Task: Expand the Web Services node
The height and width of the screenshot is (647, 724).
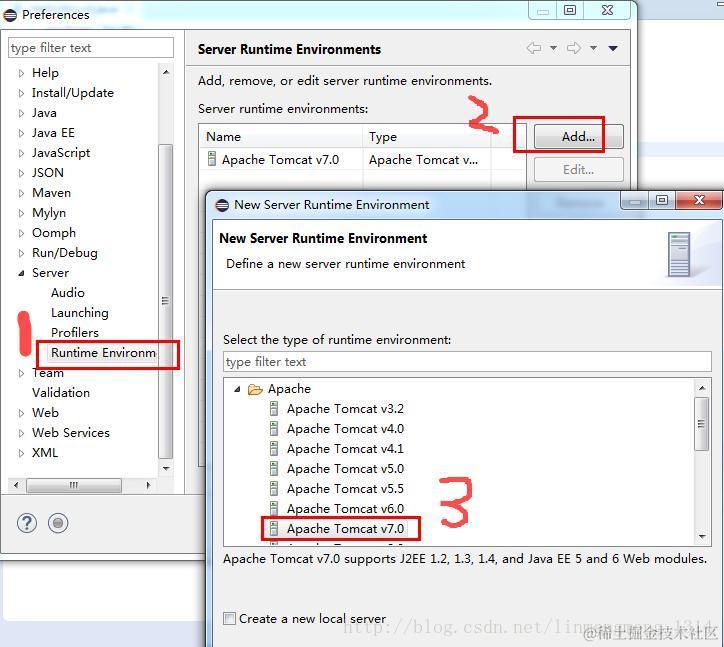Action: [x=21, y=433]
